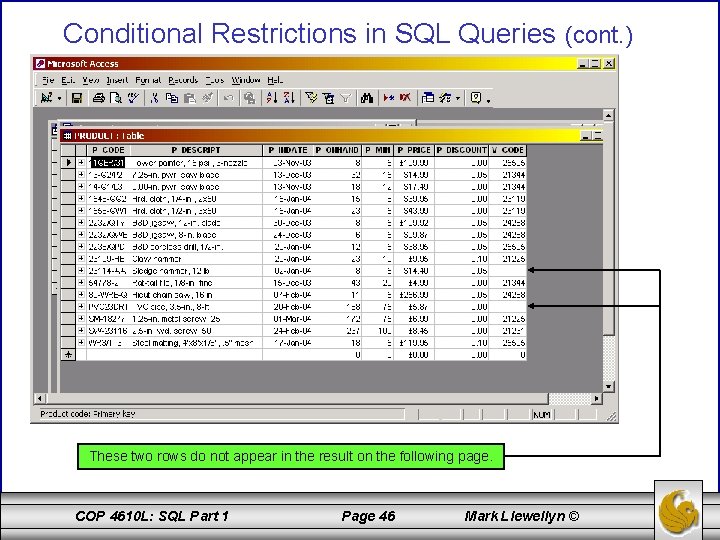Expand the B&D cordless drill row
The image size is (720, 540).
(x=81, y=247)
